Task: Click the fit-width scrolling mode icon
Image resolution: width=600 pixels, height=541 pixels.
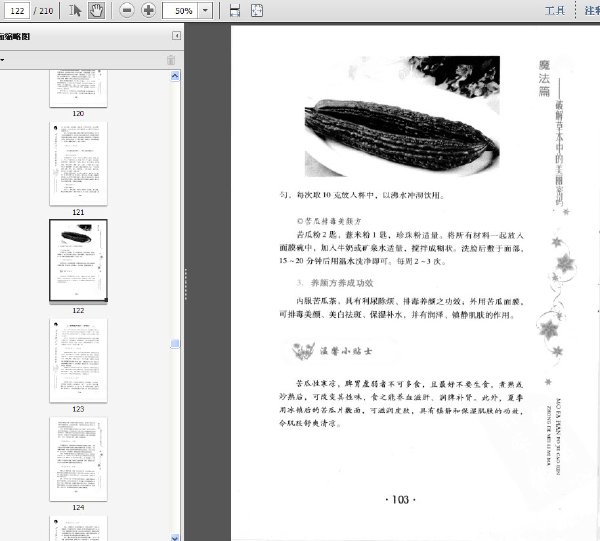Action: click(x=235, y=11)
